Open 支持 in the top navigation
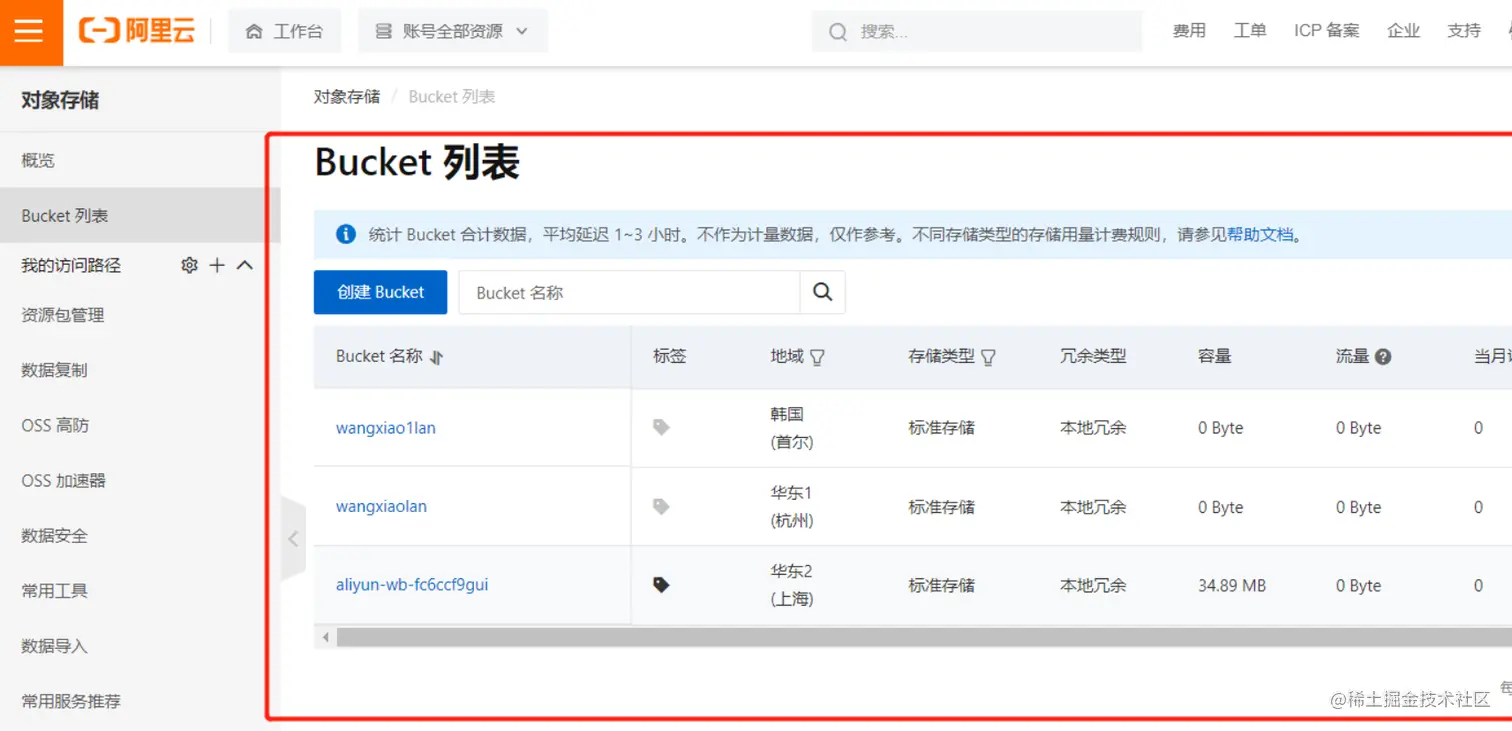This screenshot has width=1512, height=731. tap(1464, 31)
